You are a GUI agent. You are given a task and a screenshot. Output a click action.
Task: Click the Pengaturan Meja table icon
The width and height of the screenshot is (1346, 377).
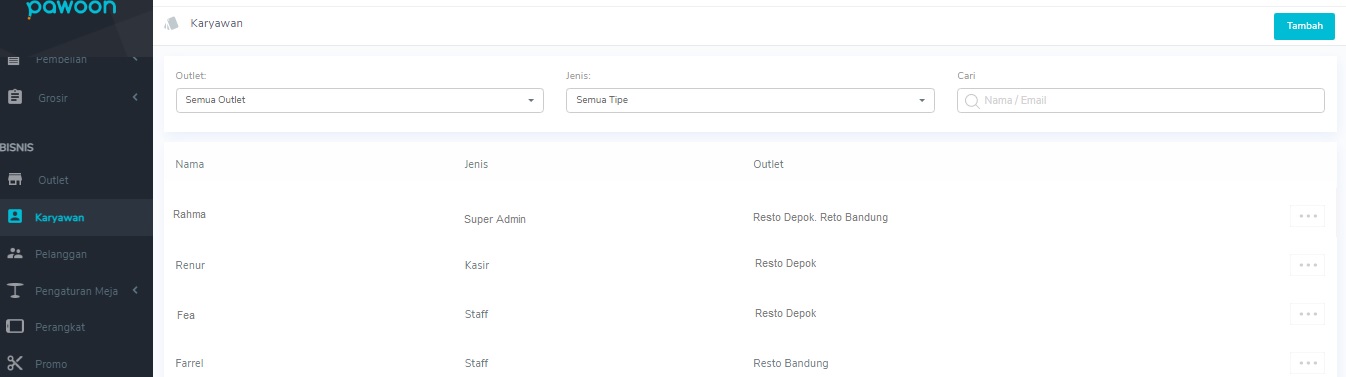point(14,291)
